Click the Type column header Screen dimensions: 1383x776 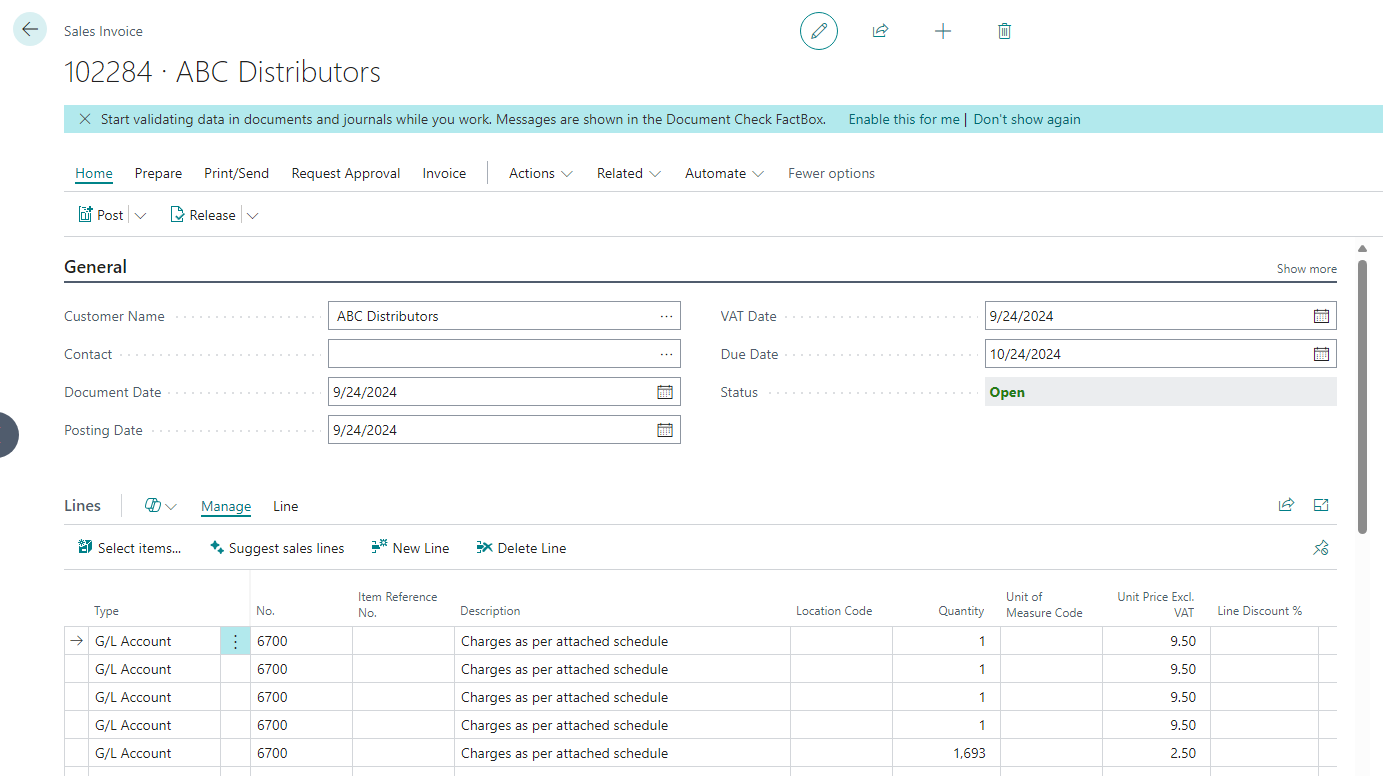pyautogui.click(x=106, y=611)
